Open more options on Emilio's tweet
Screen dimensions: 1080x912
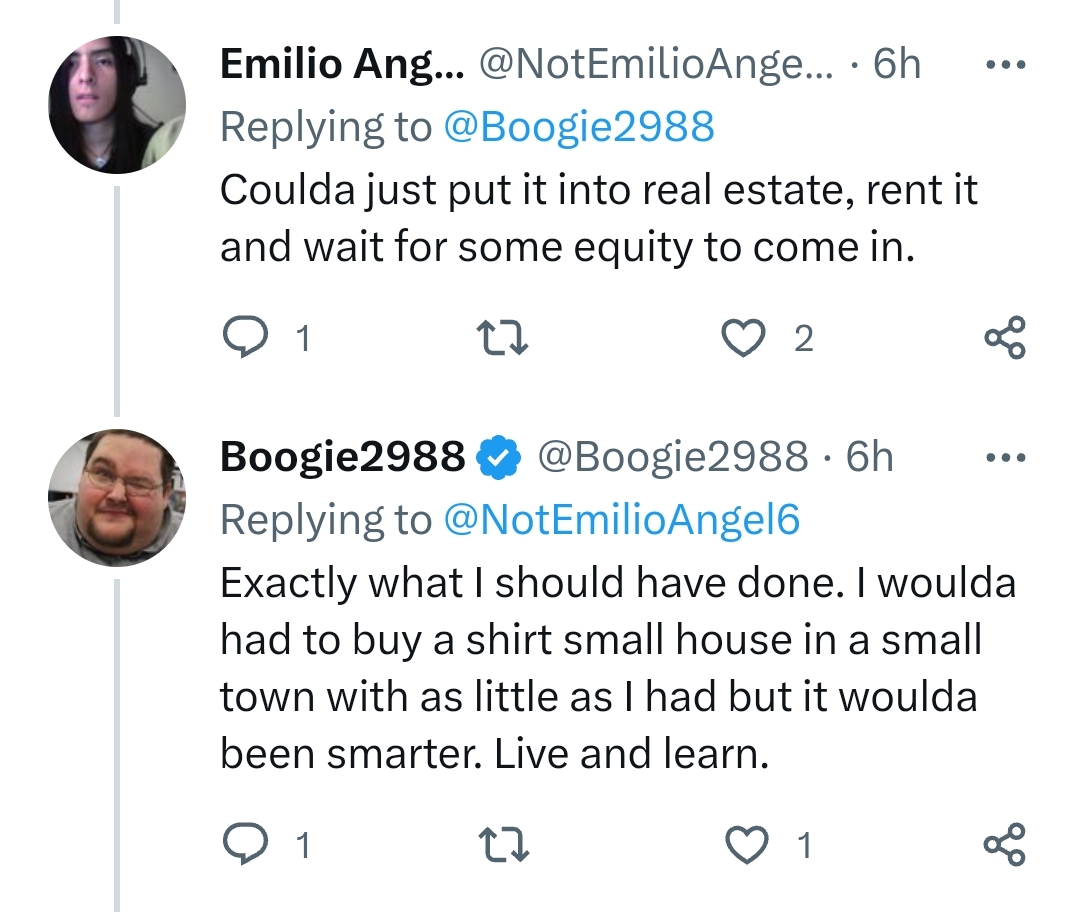coord(1003,65)
